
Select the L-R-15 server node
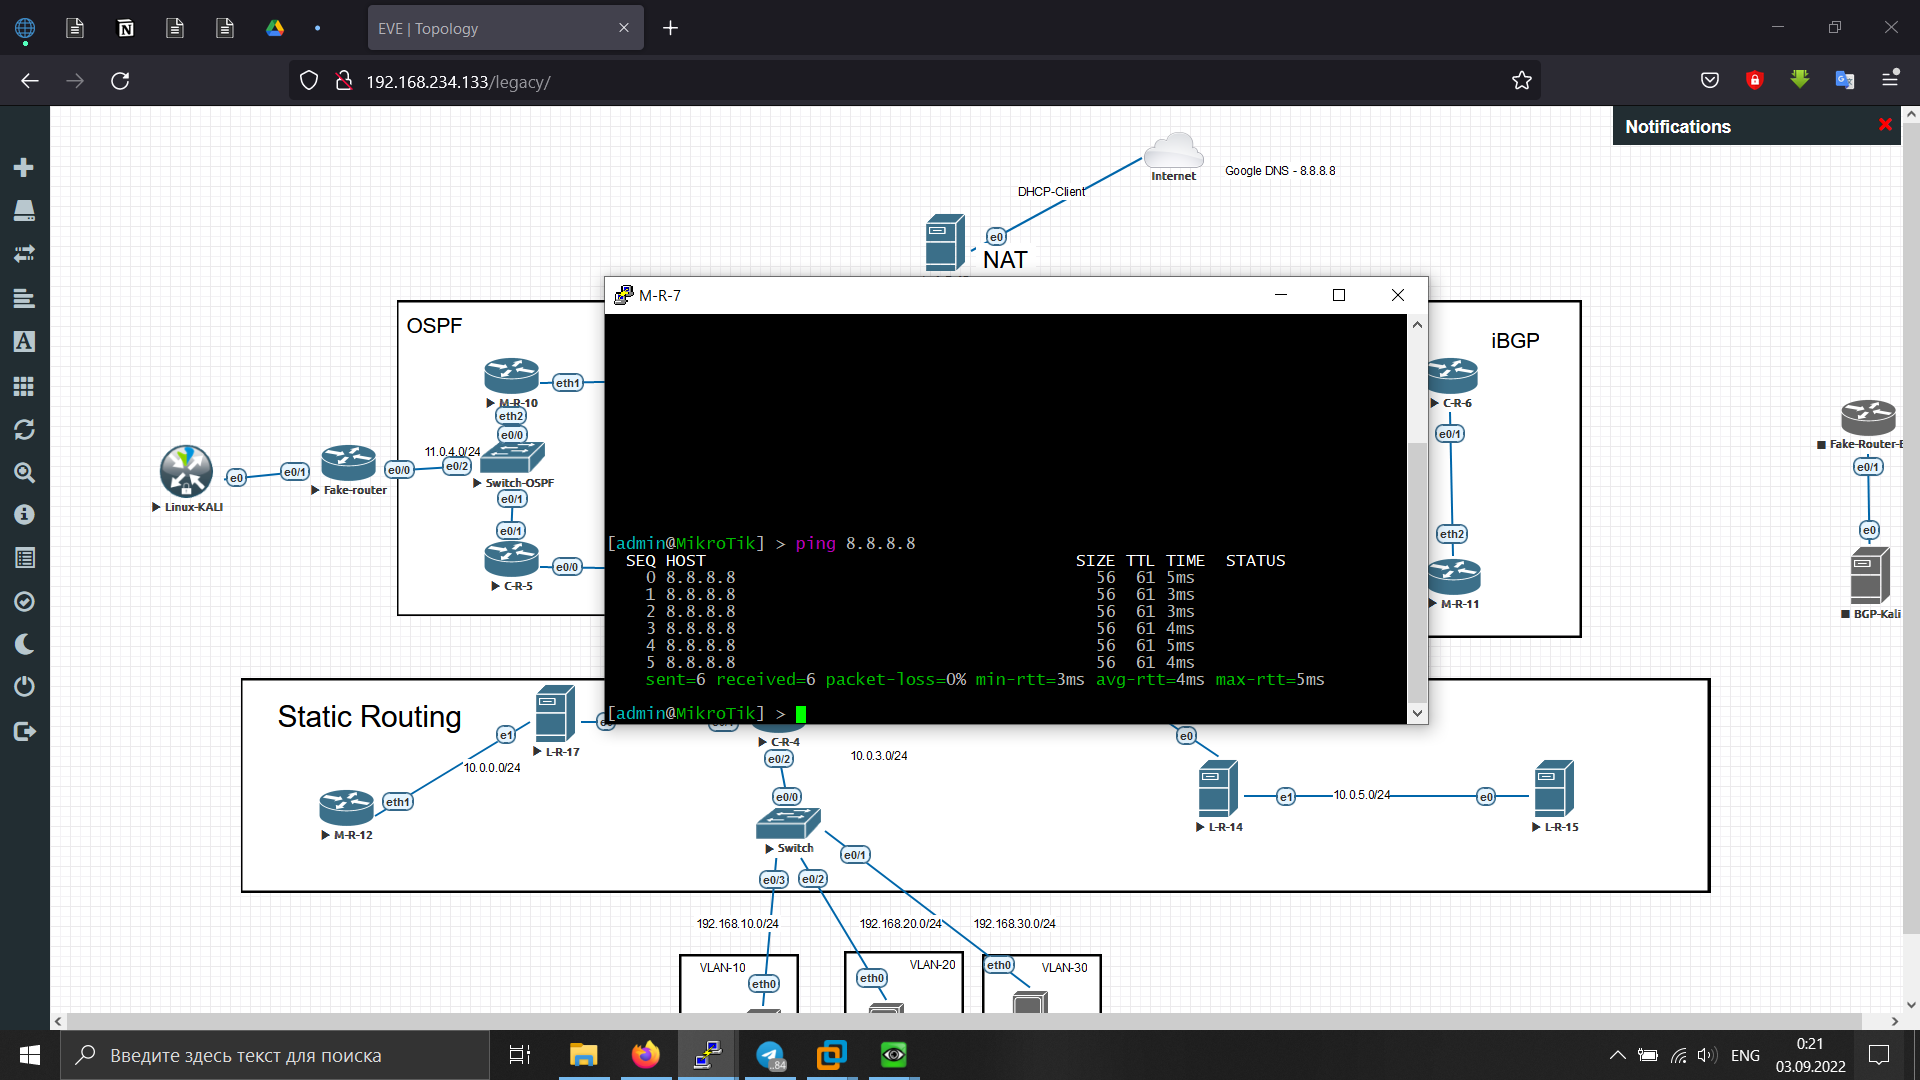point(1554,788)
